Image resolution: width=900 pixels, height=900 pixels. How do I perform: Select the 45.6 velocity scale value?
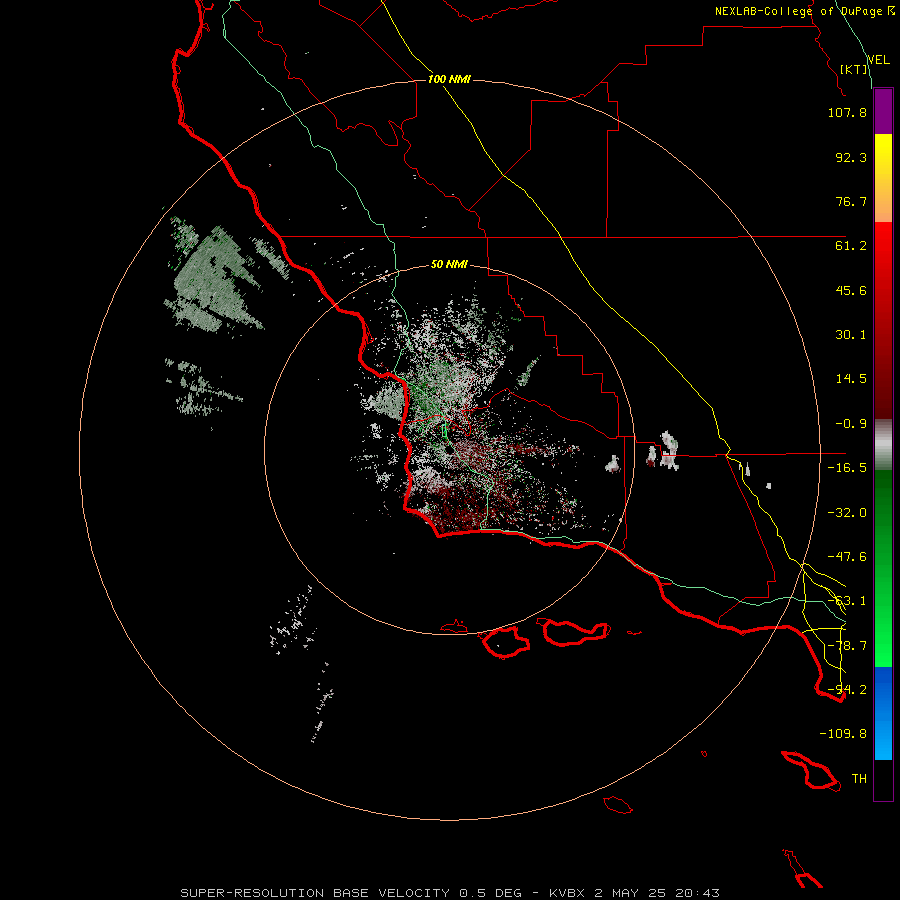pyautogui.click(x=851, y=290)
